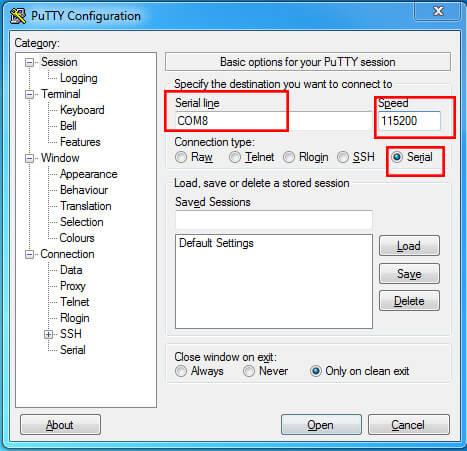Click the Speed field showing 115200

coord(409,120)
